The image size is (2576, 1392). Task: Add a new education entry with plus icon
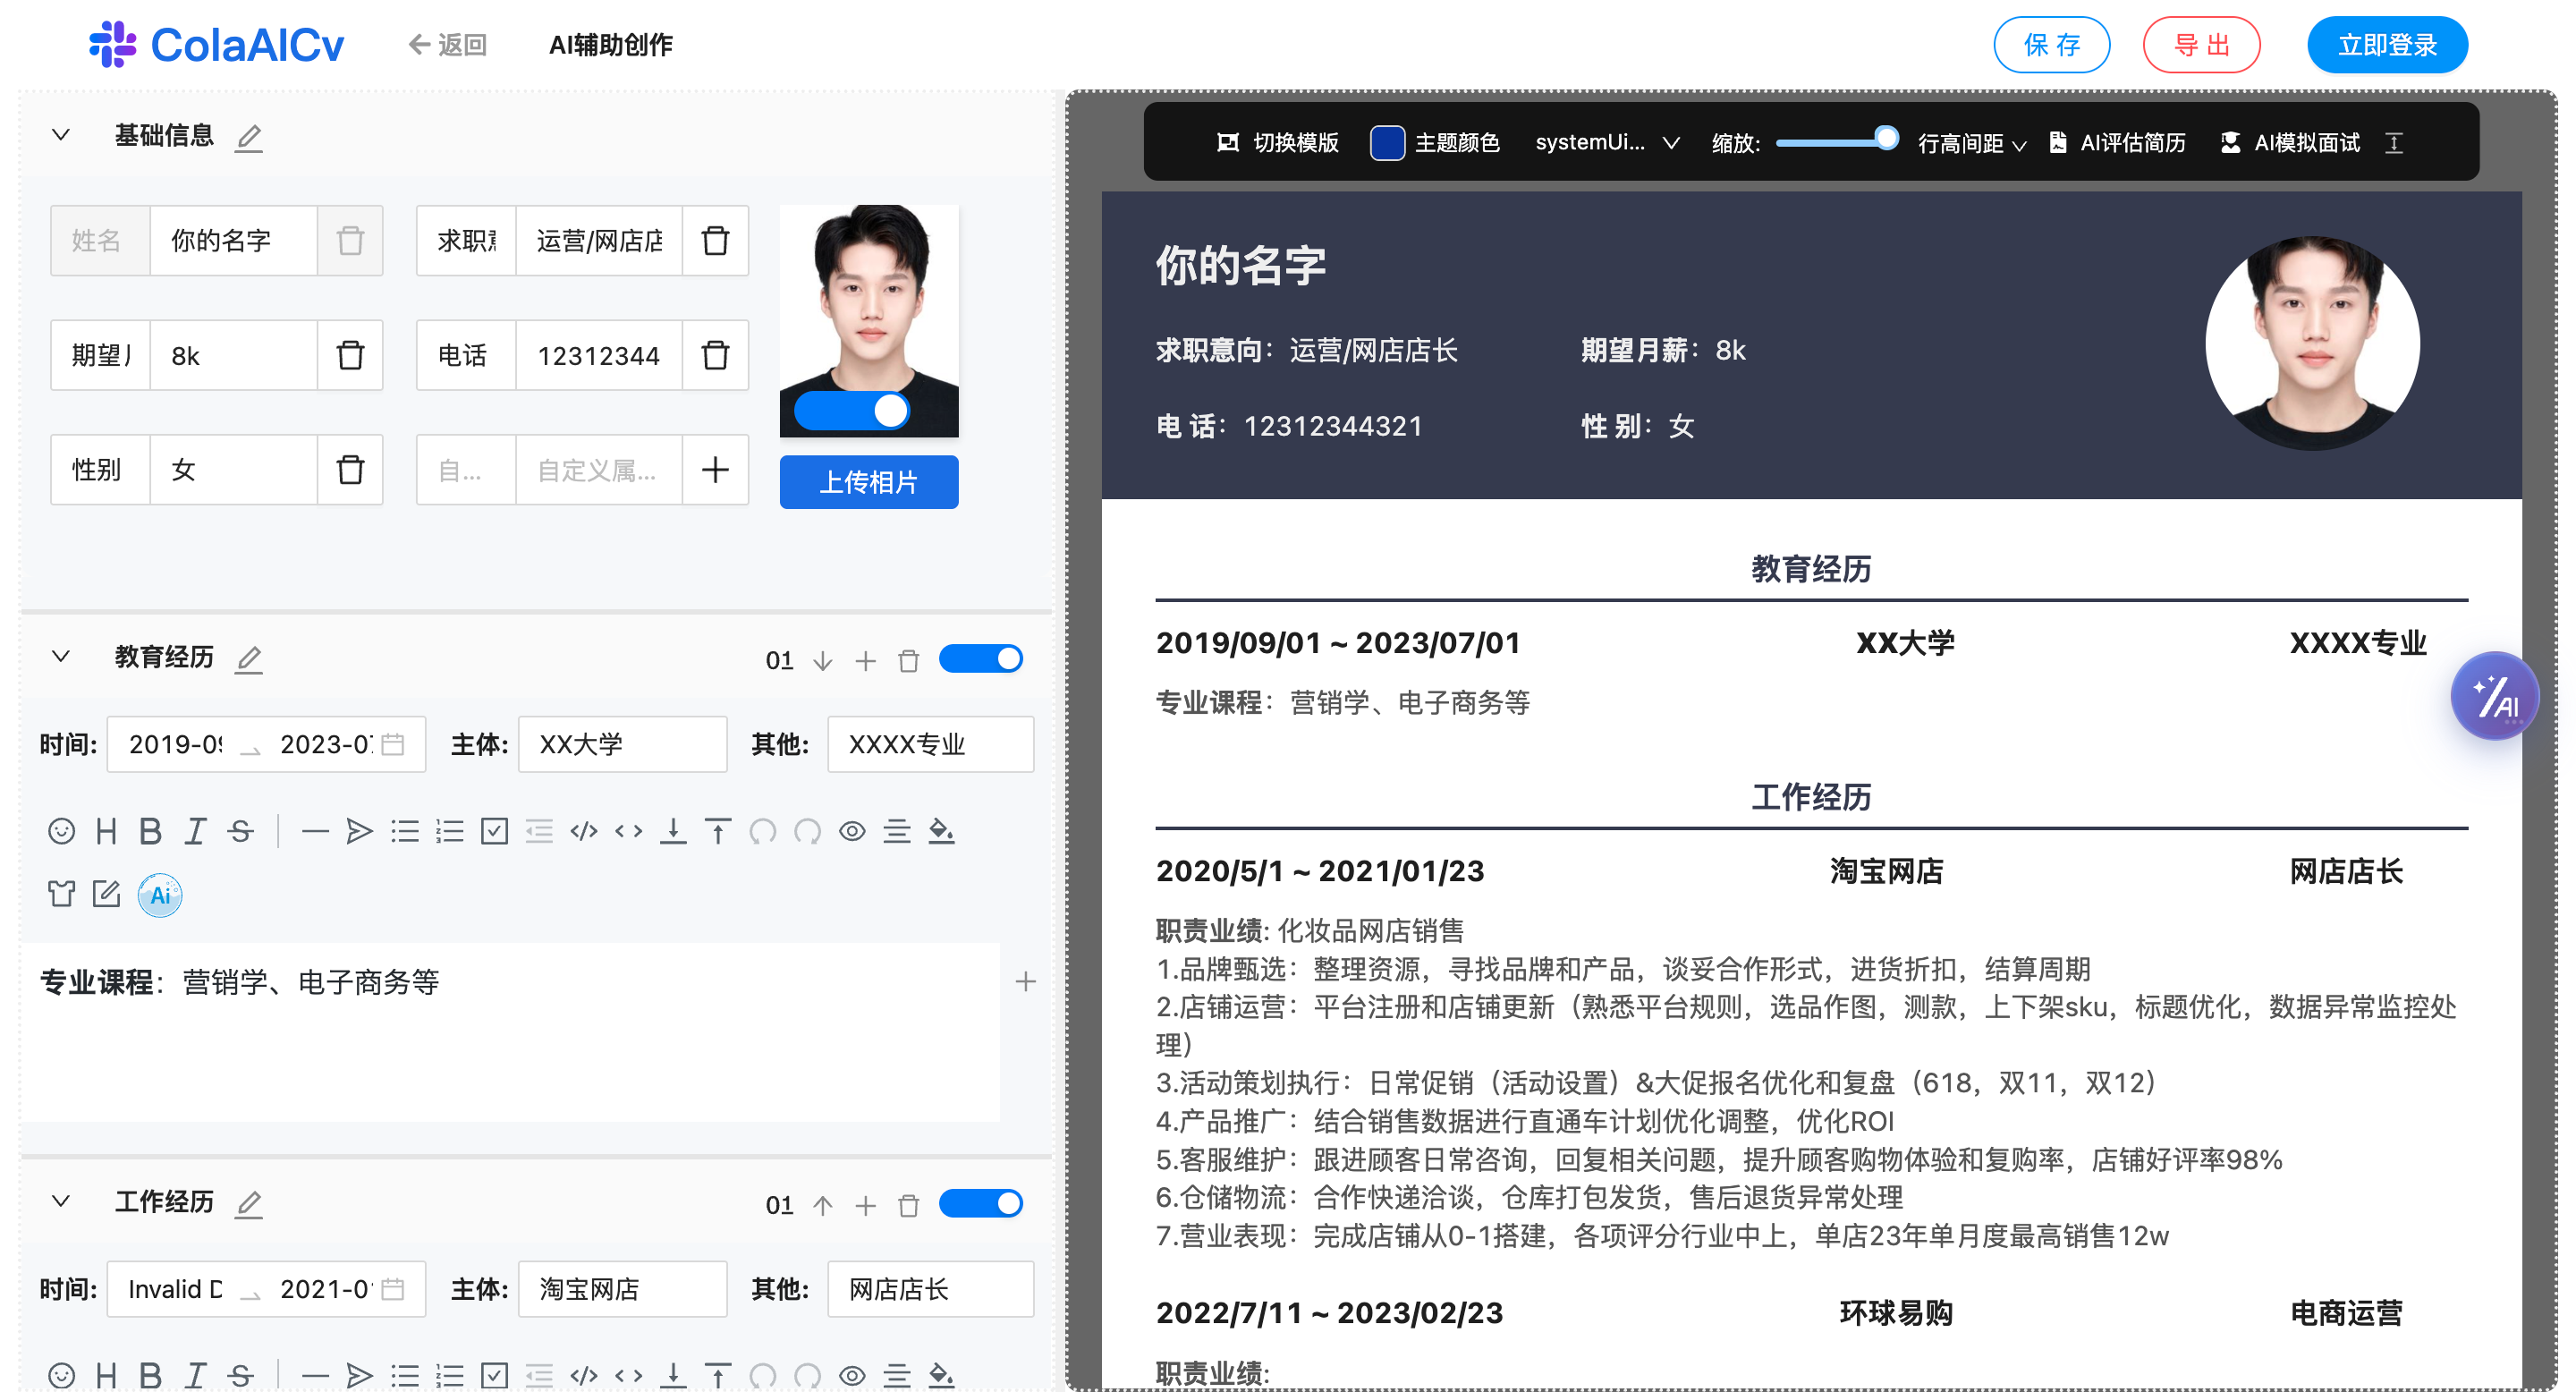(x=866, y=661)
